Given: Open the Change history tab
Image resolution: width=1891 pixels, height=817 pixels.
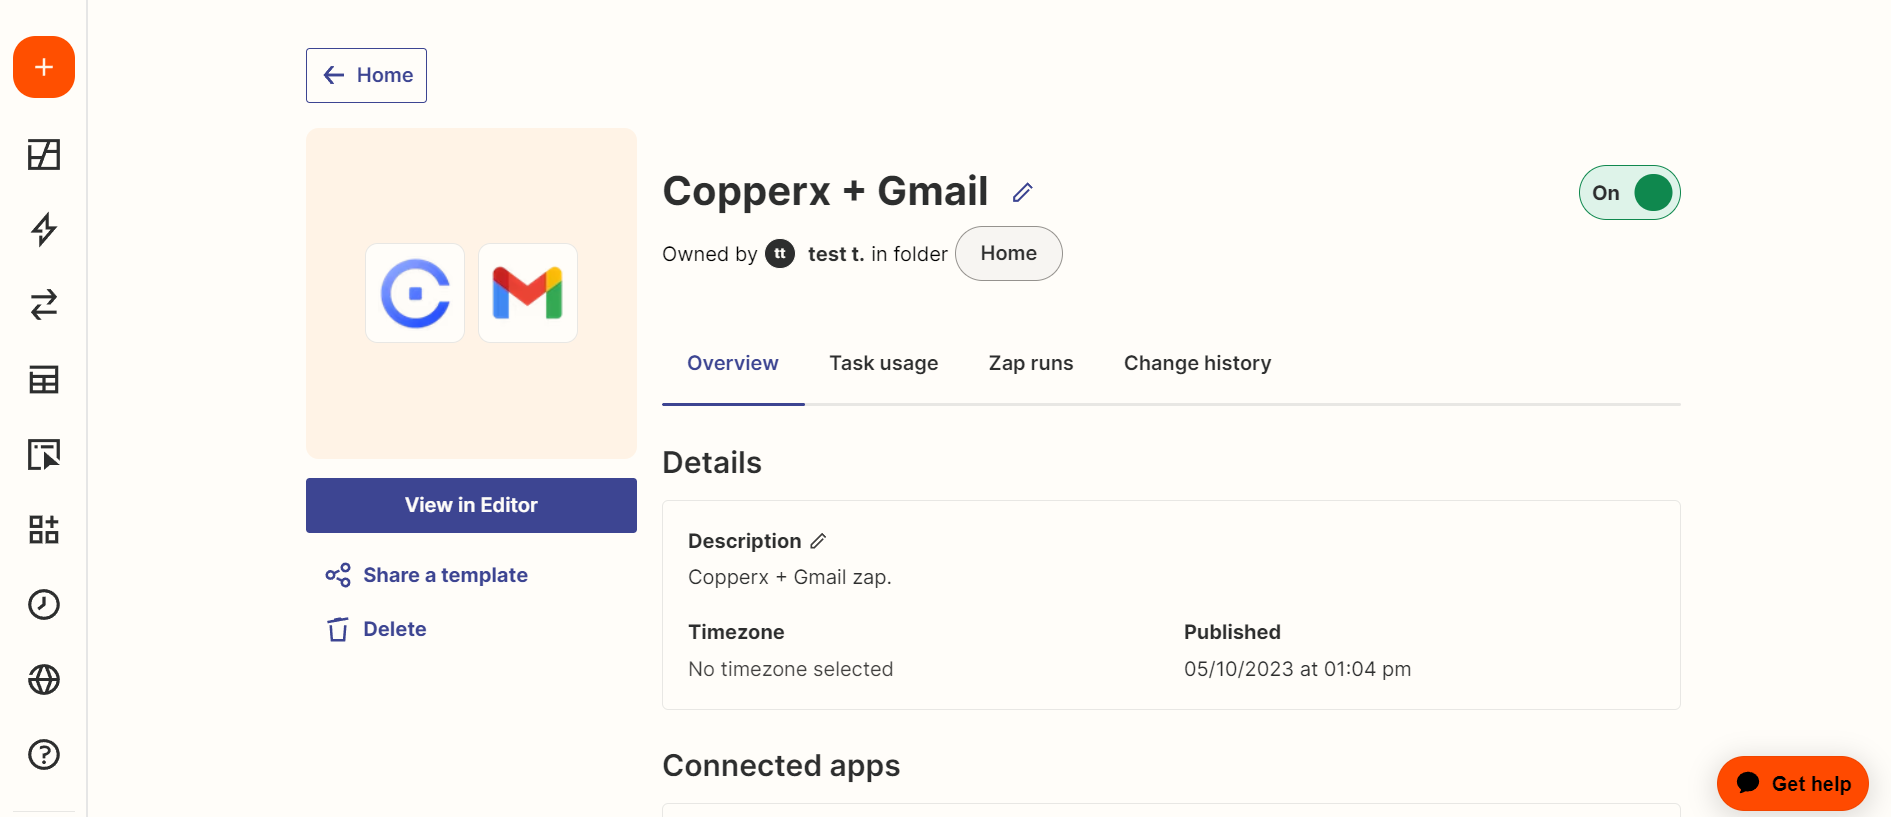Looking at the screenshot, I should (x=1198, y=363).
